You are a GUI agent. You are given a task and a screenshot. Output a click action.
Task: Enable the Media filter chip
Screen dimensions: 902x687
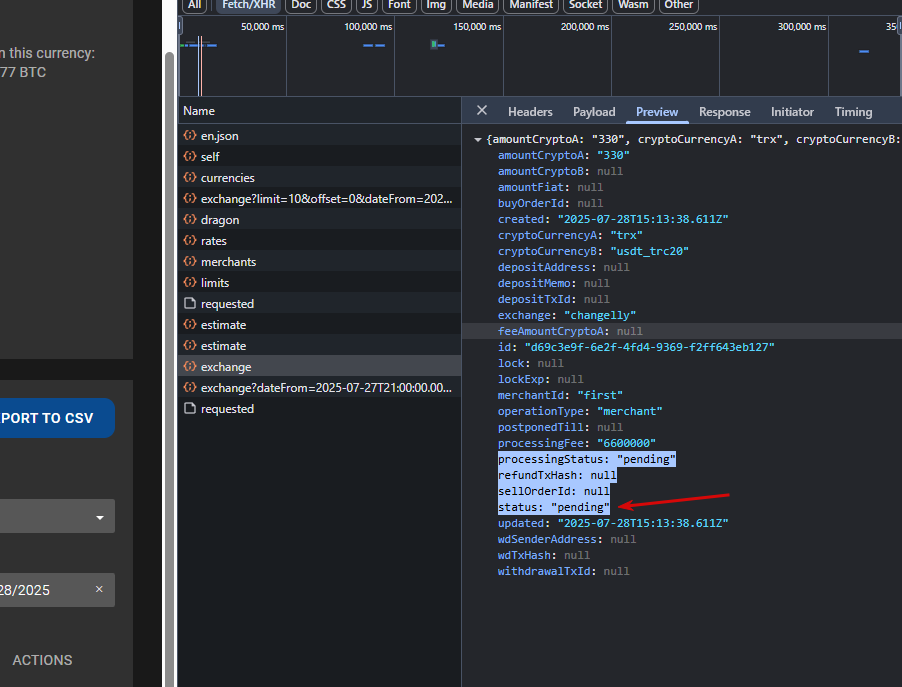[477, 5]
